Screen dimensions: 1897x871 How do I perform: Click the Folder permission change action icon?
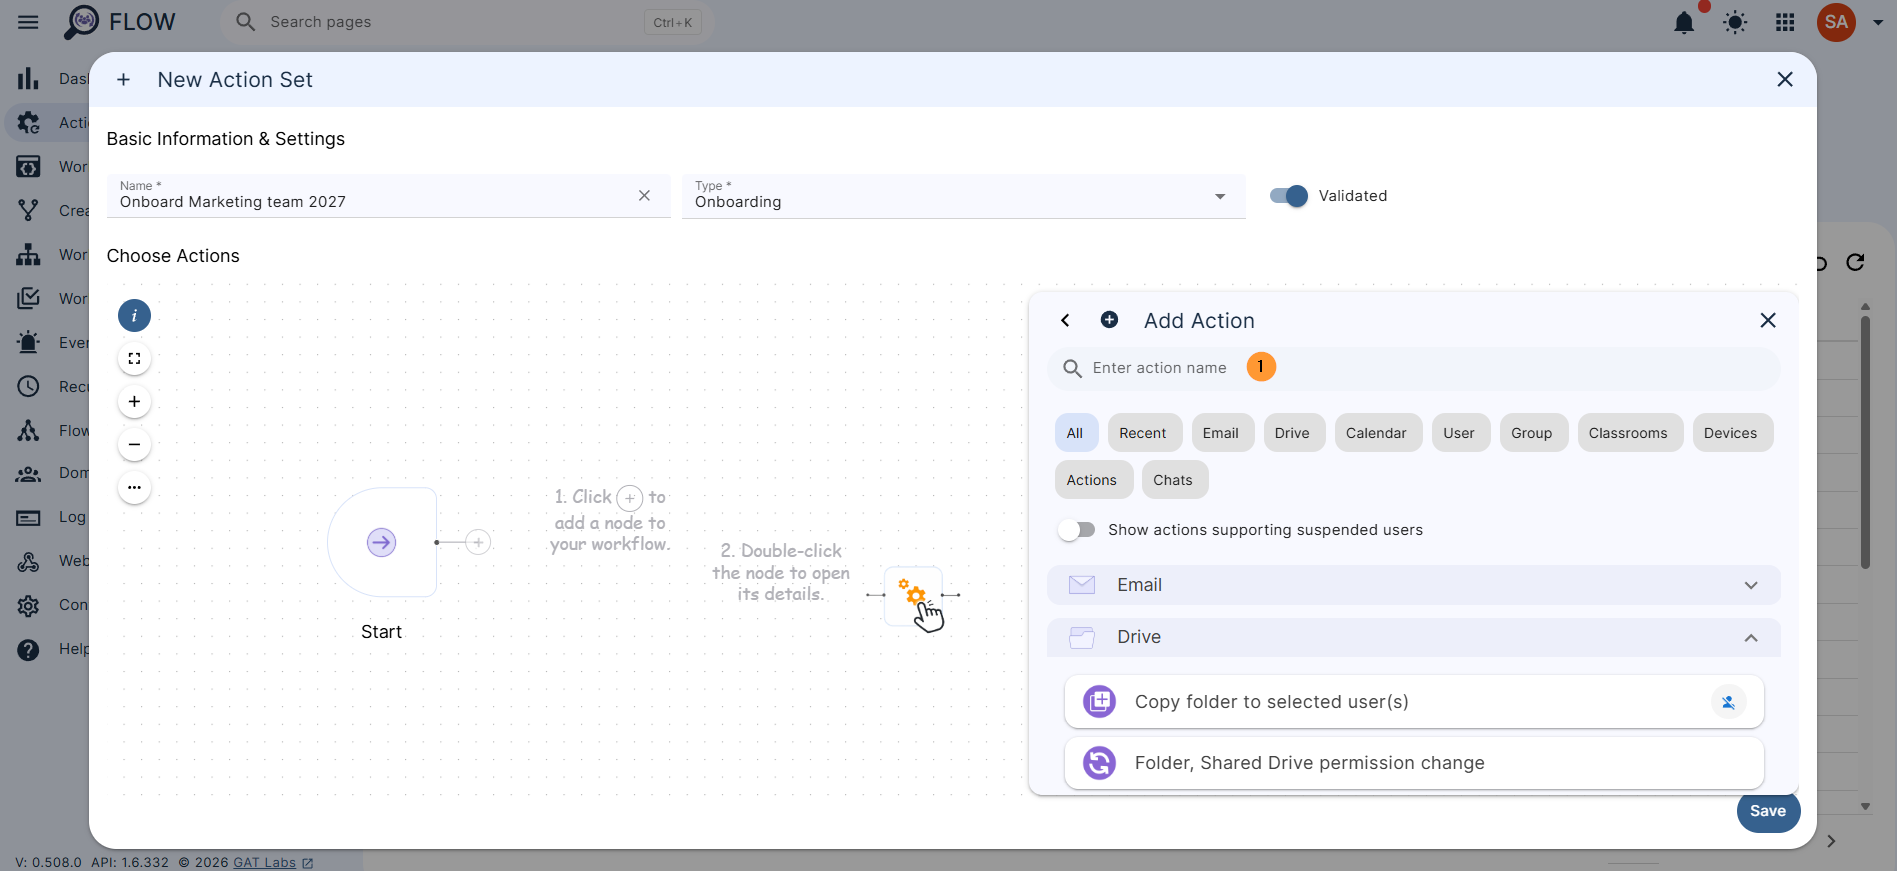pyautogui.click(x=1099, y=763)
